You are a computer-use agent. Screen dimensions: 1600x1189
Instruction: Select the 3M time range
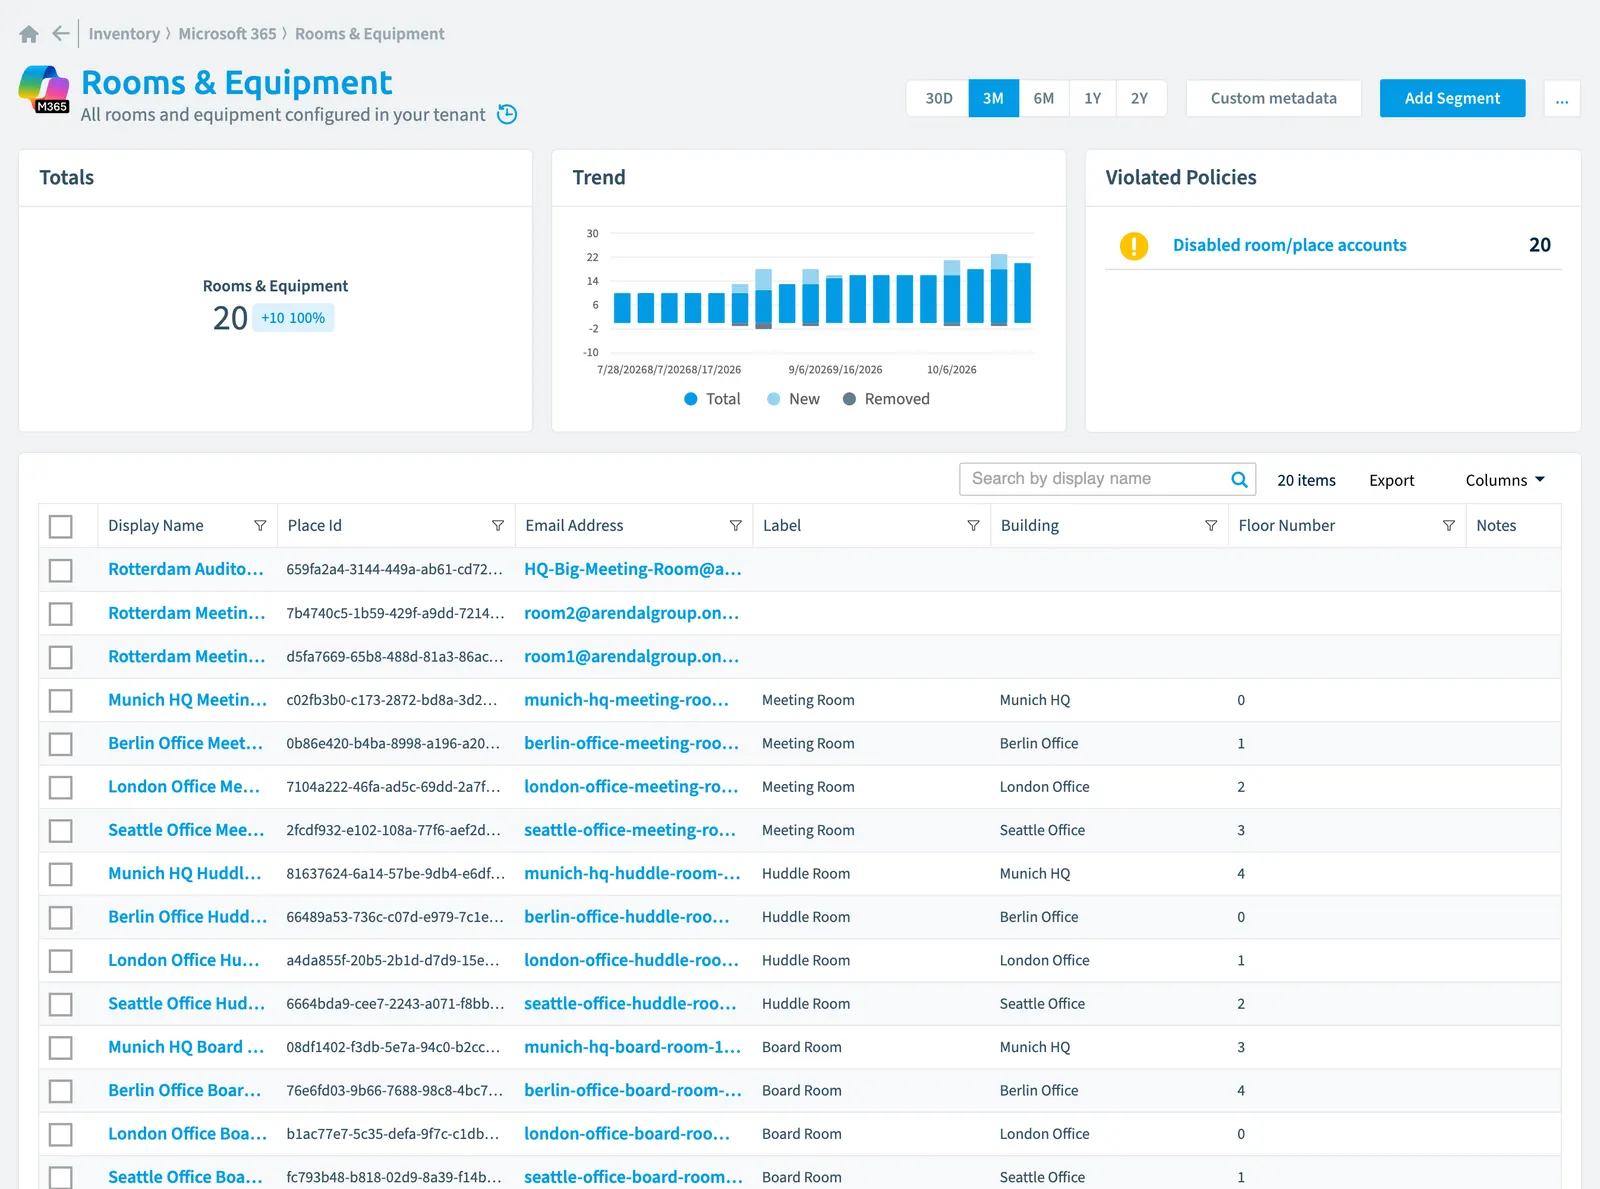pos(993,98)
